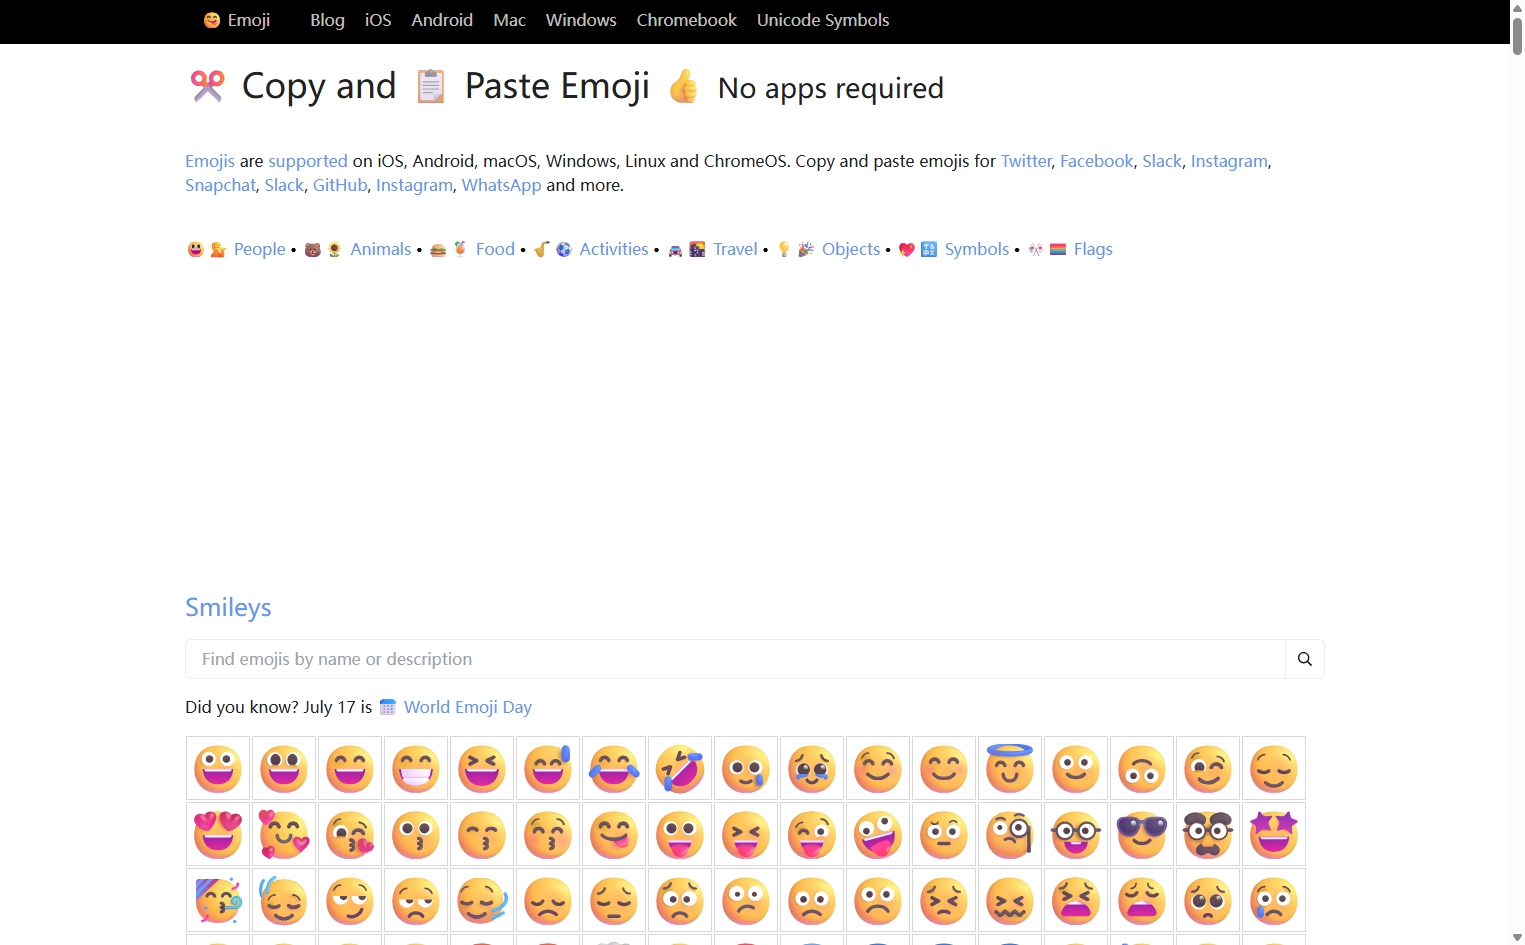The image size is (1525, 945).
Task: Jump to the Animals category
Action: pyautogui.click(x=380, y=249)
